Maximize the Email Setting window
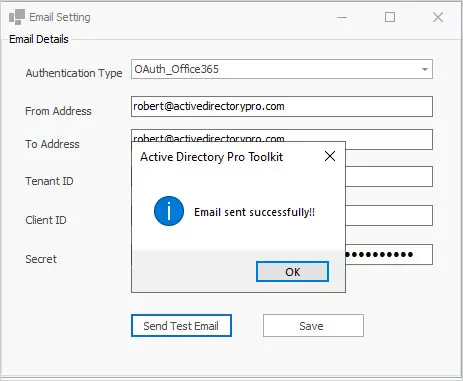Viewport: 463px width, 381px height. coord(390,17)
